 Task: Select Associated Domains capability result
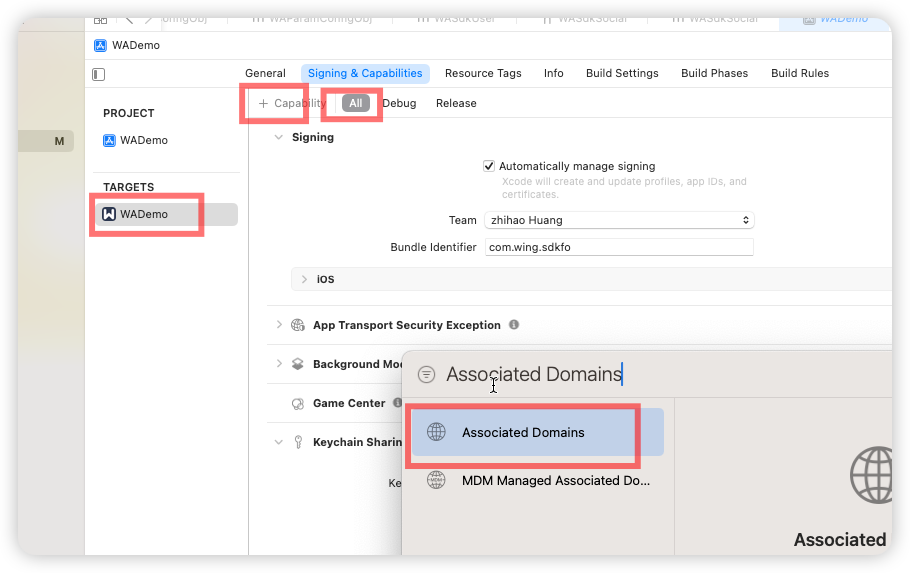[x=537, y=432]
